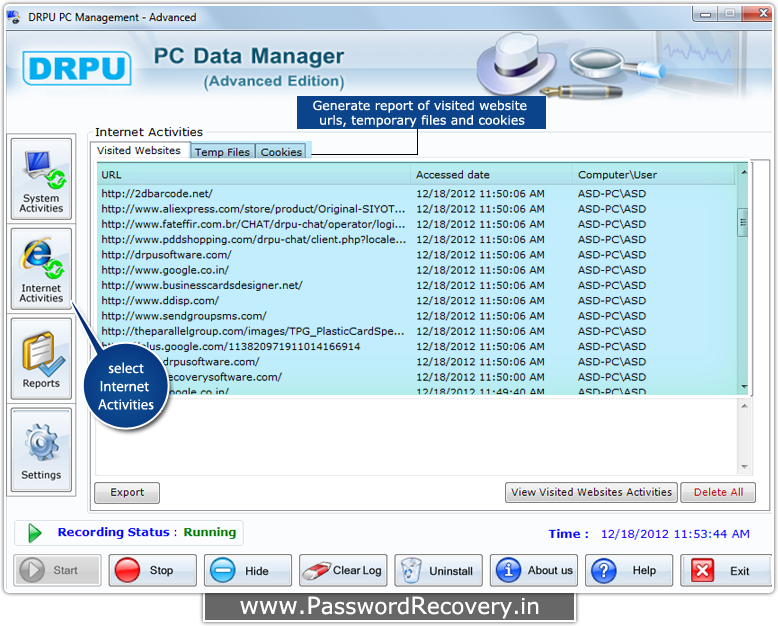Click the Uninstall recycle bin button
The height and width of the screenshot is (626, 778).
coord(439,570)
